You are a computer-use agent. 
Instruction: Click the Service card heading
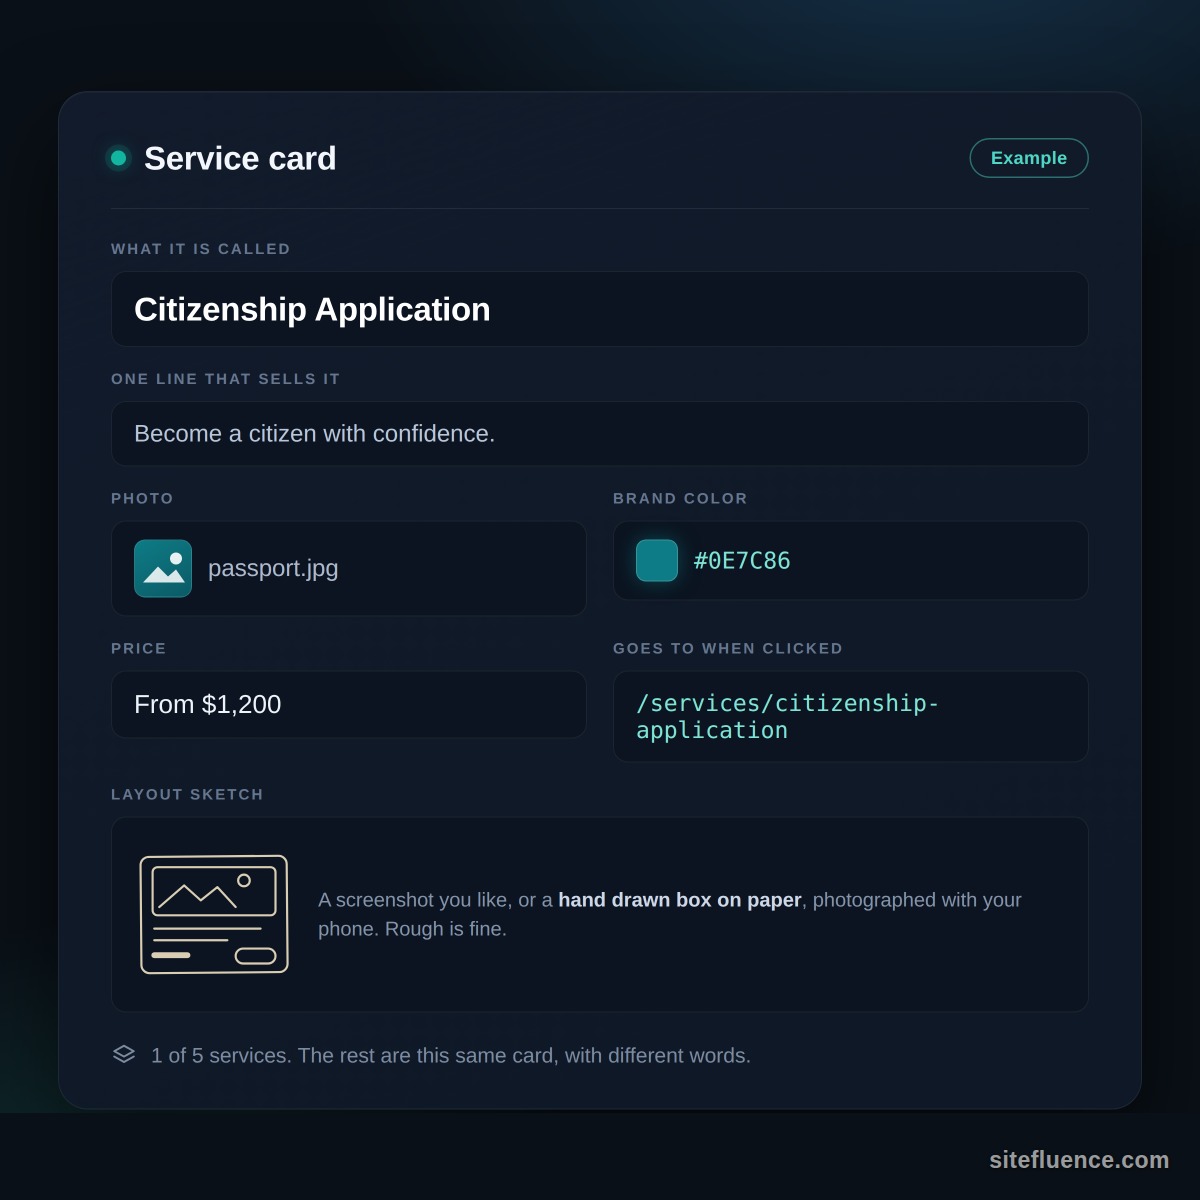[x=240, y=158]
